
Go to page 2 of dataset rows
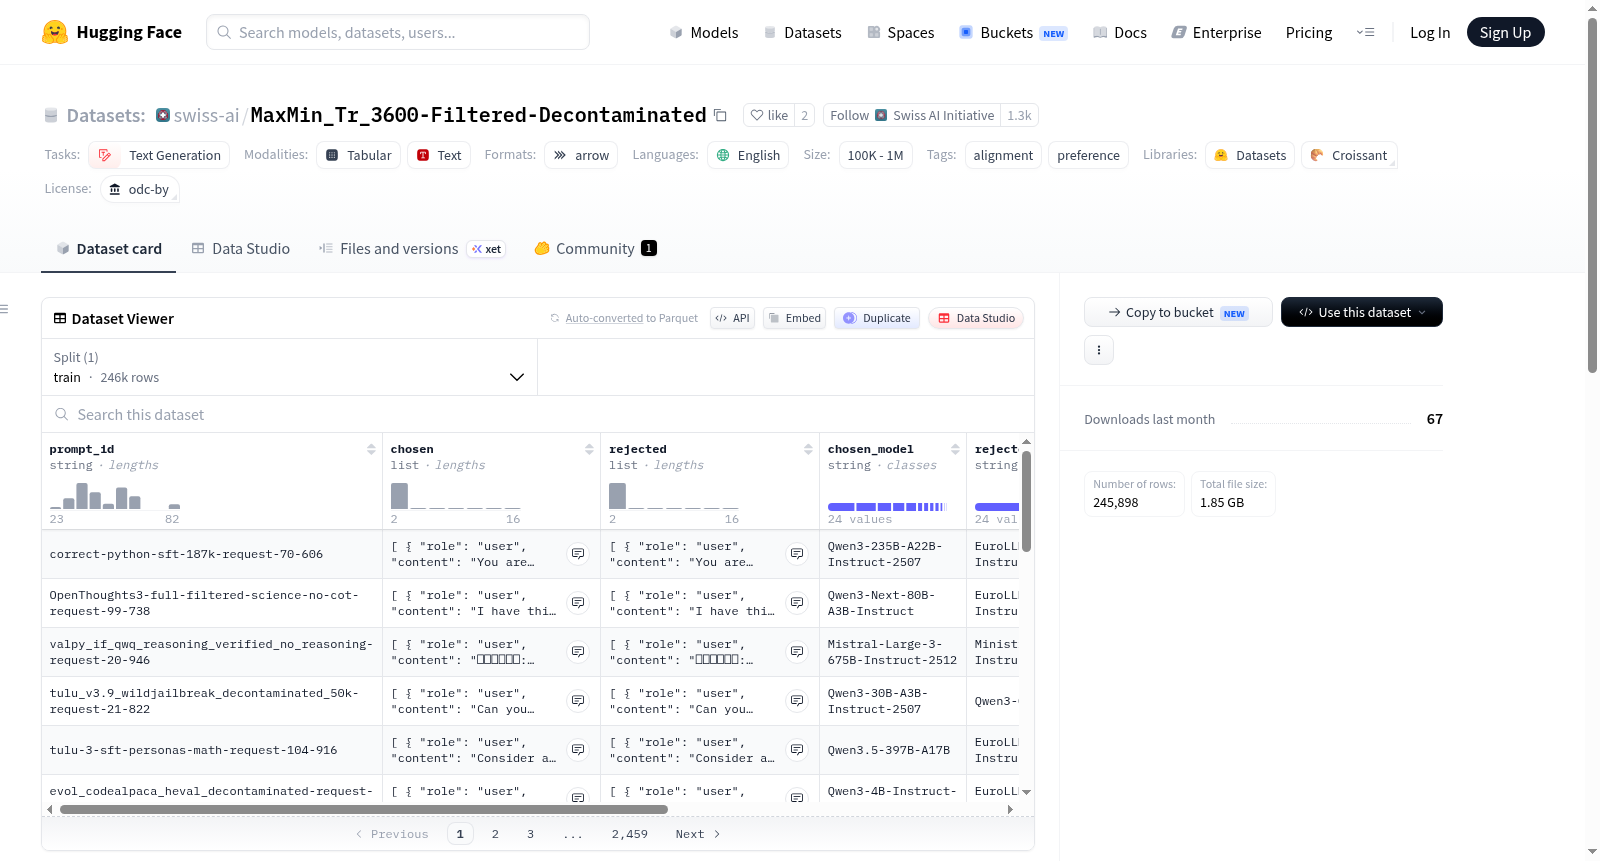(x=495, y=834)
